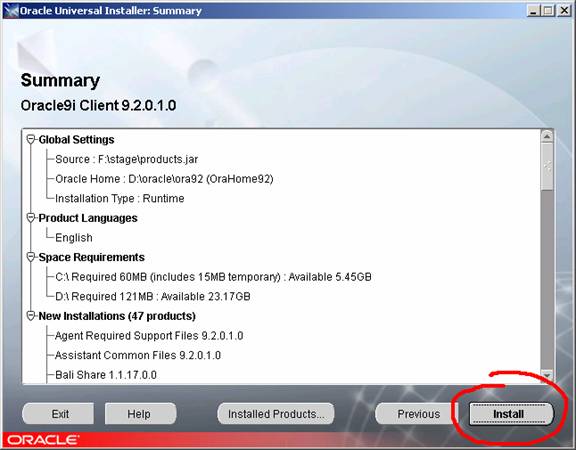Collapse New Installations (47 products) node
This screenshot has height=450, width=576.
click(31, 316)
